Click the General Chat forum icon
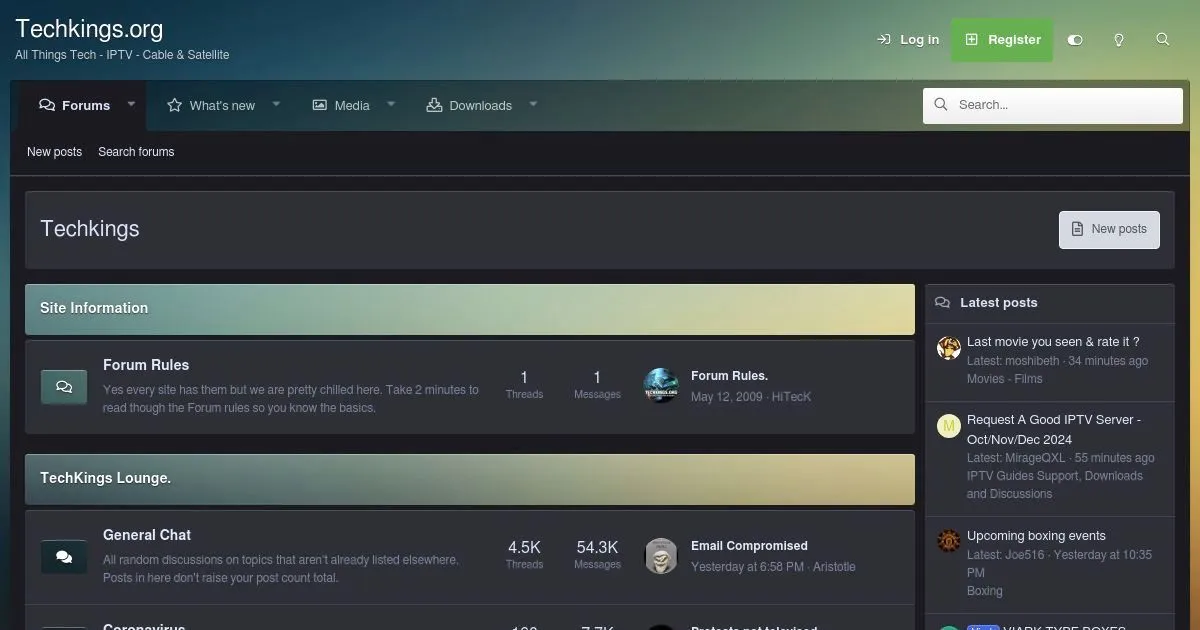 [x=64, y=557]
